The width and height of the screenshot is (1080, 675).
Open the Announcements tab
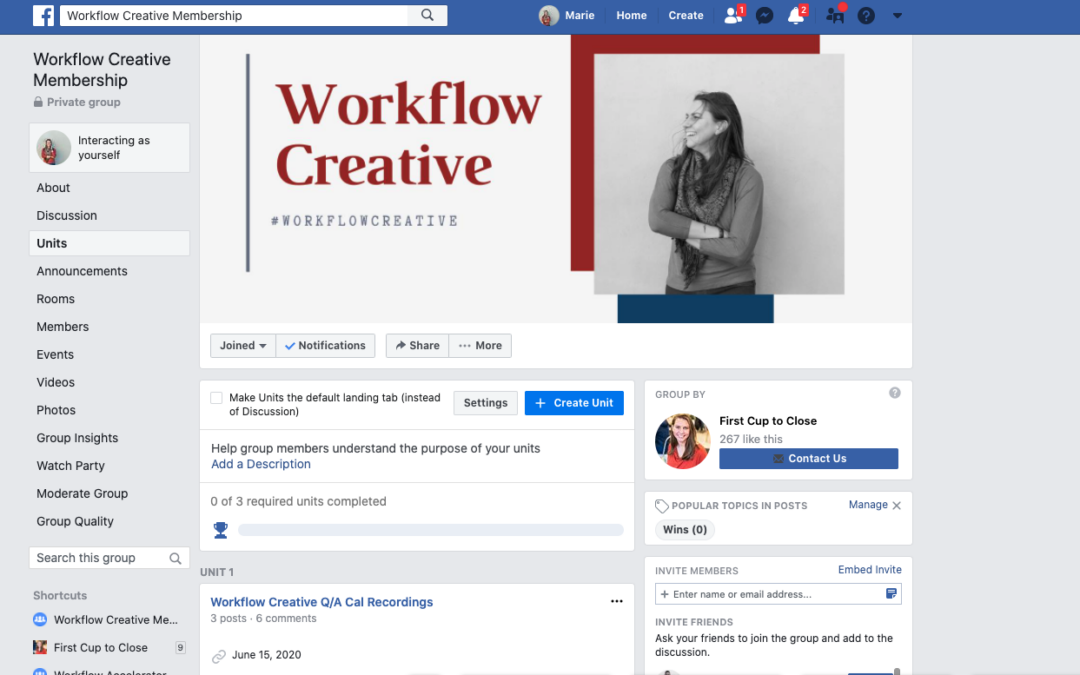click(x=82, y=271)
